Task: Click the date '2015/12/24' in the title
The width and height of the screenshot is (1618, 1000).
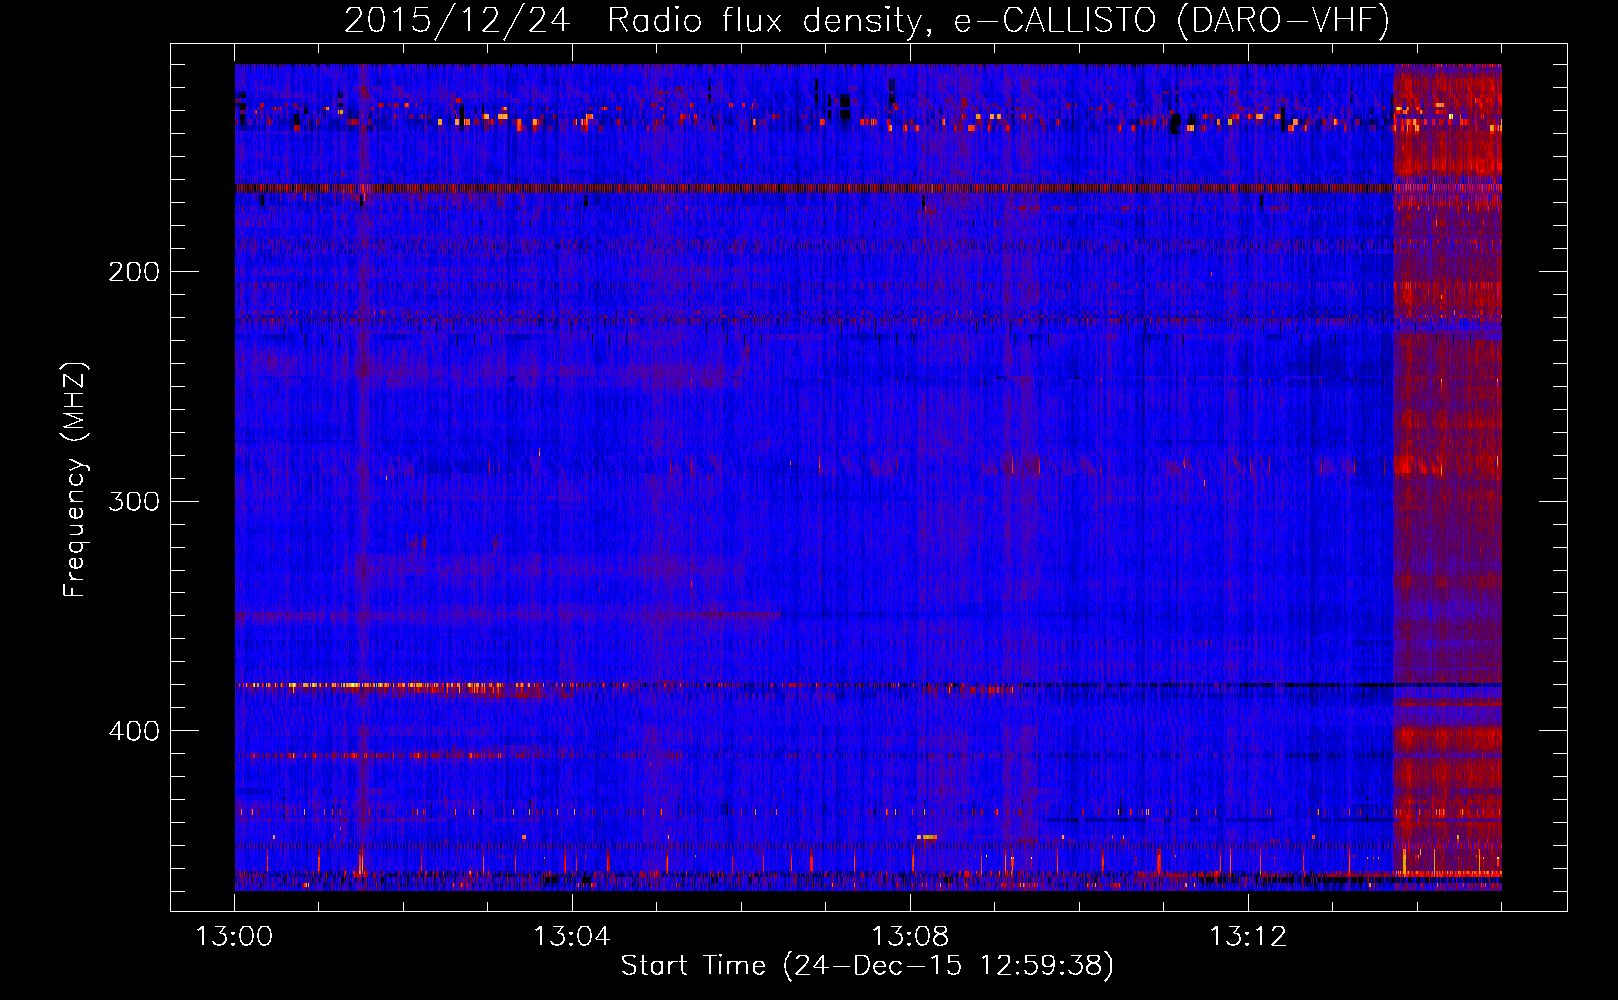Action: [457, 20]
